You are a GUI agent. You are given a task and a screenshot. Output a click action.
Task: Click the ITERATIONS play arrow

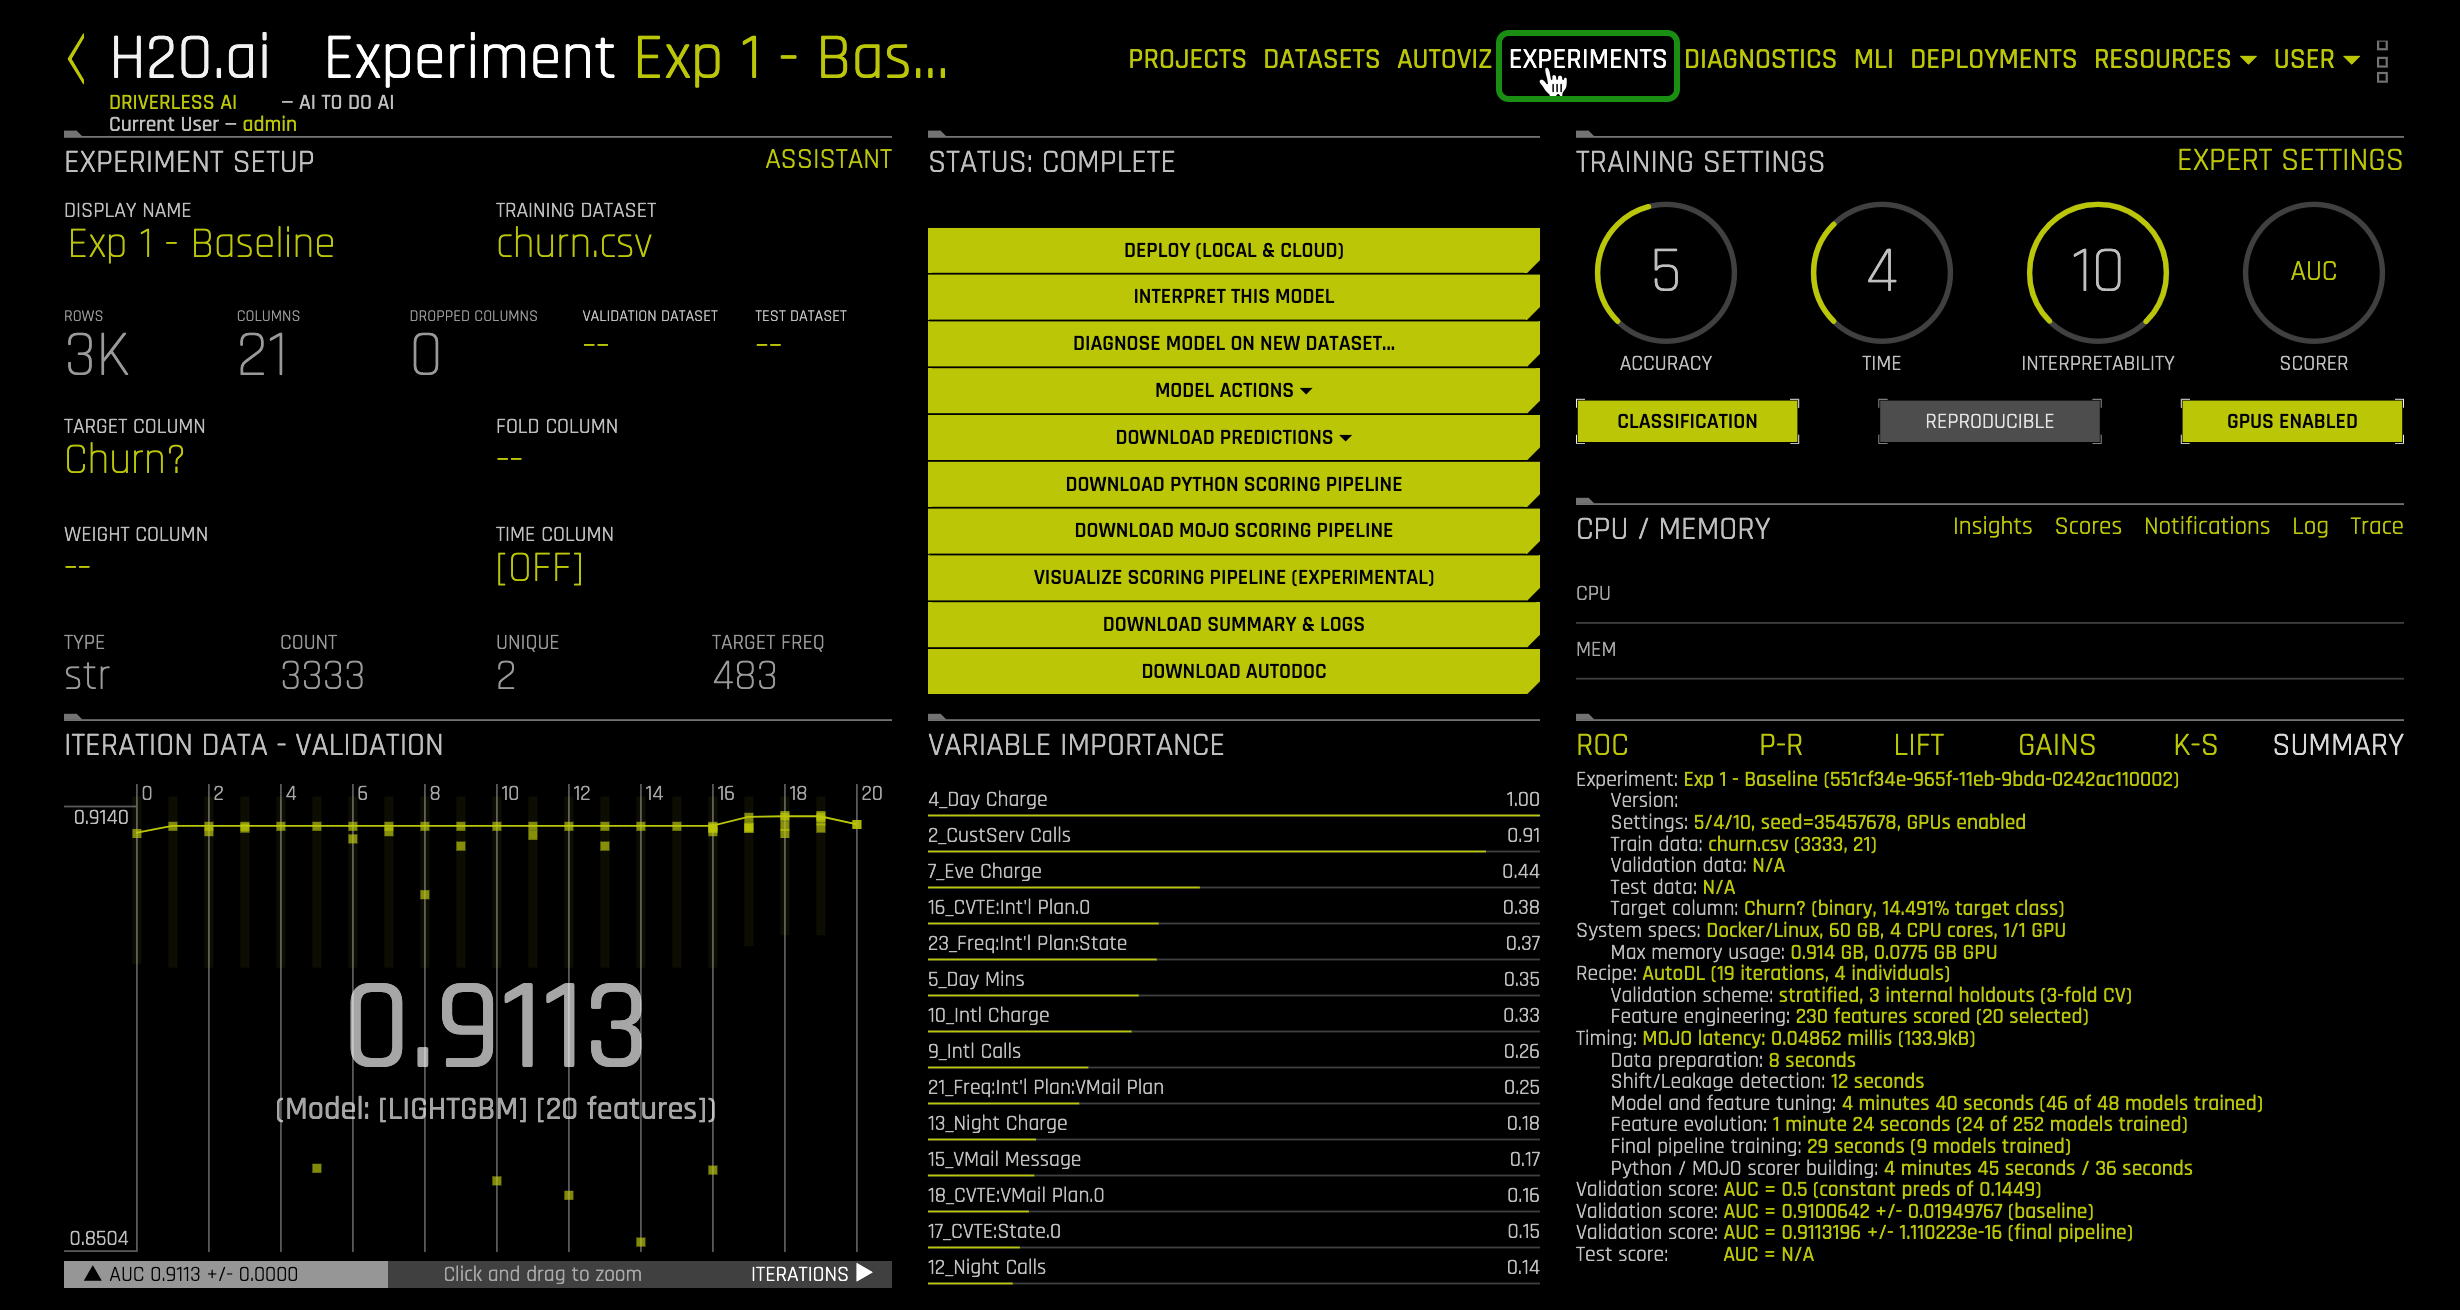(865, 1273)
